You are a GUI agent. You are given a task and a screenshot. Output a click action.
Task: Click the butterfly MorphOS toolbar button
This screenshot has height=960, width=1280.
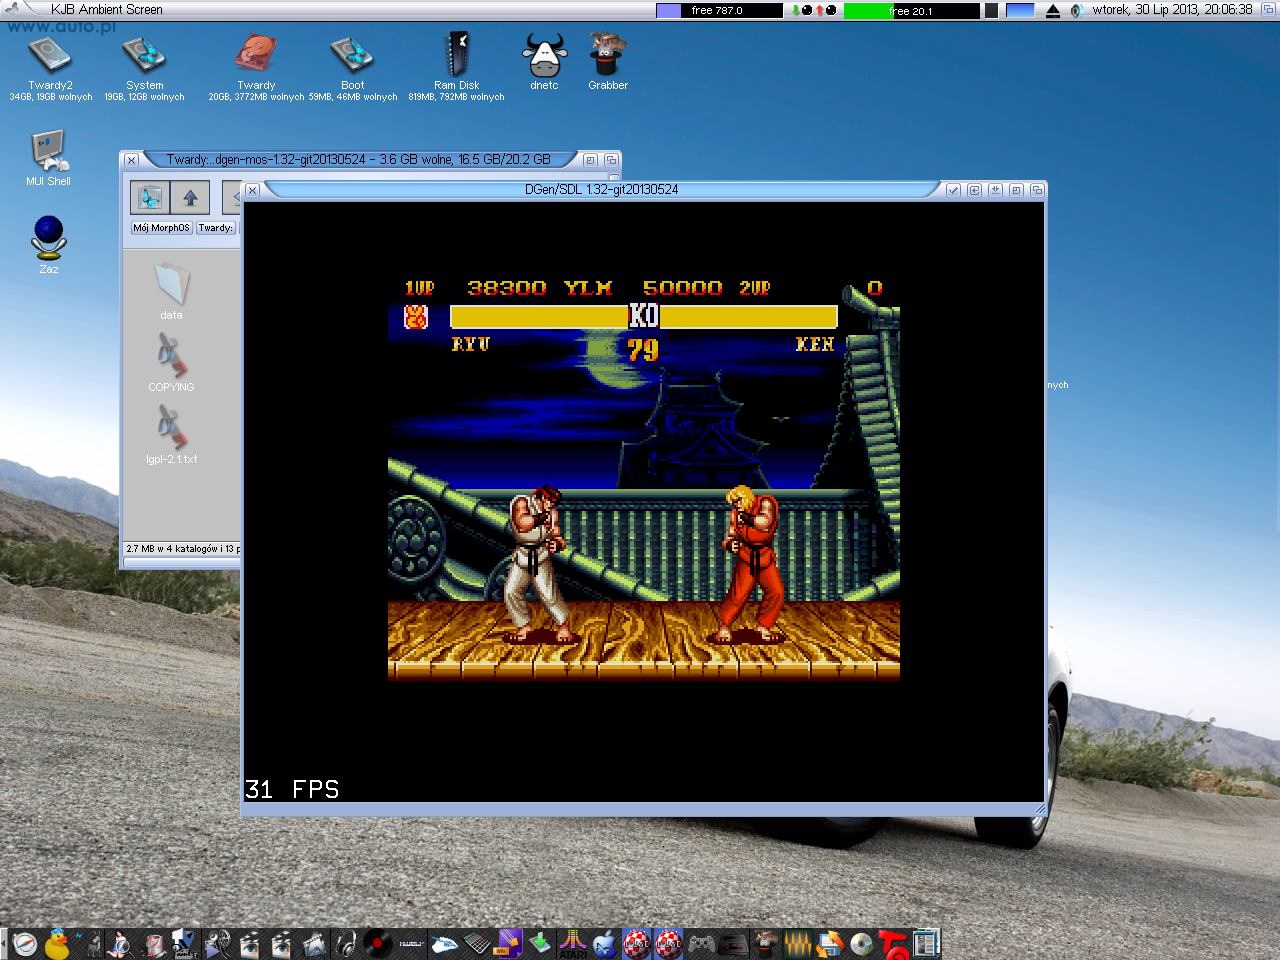tap(150, 198)
